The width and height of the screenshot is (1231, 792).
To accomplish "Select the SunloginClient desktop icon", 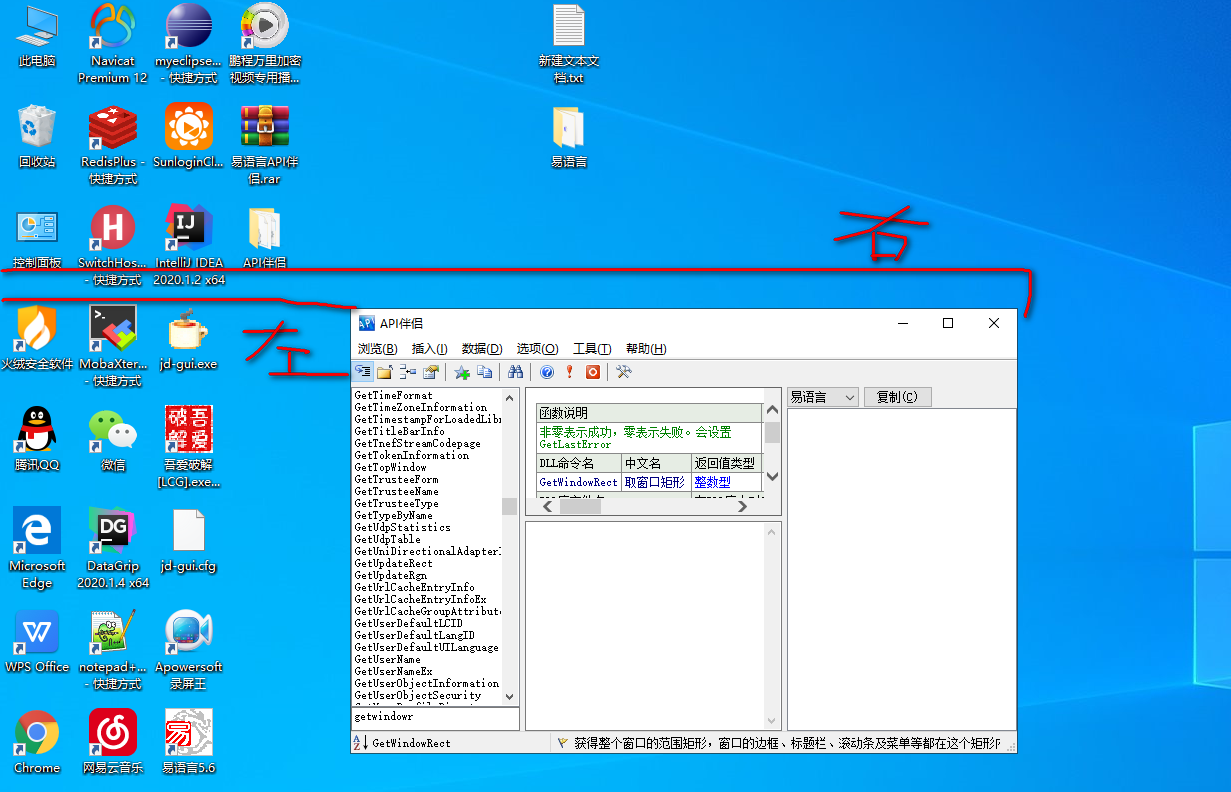I will pyautogui.click(x=189, y=137).
